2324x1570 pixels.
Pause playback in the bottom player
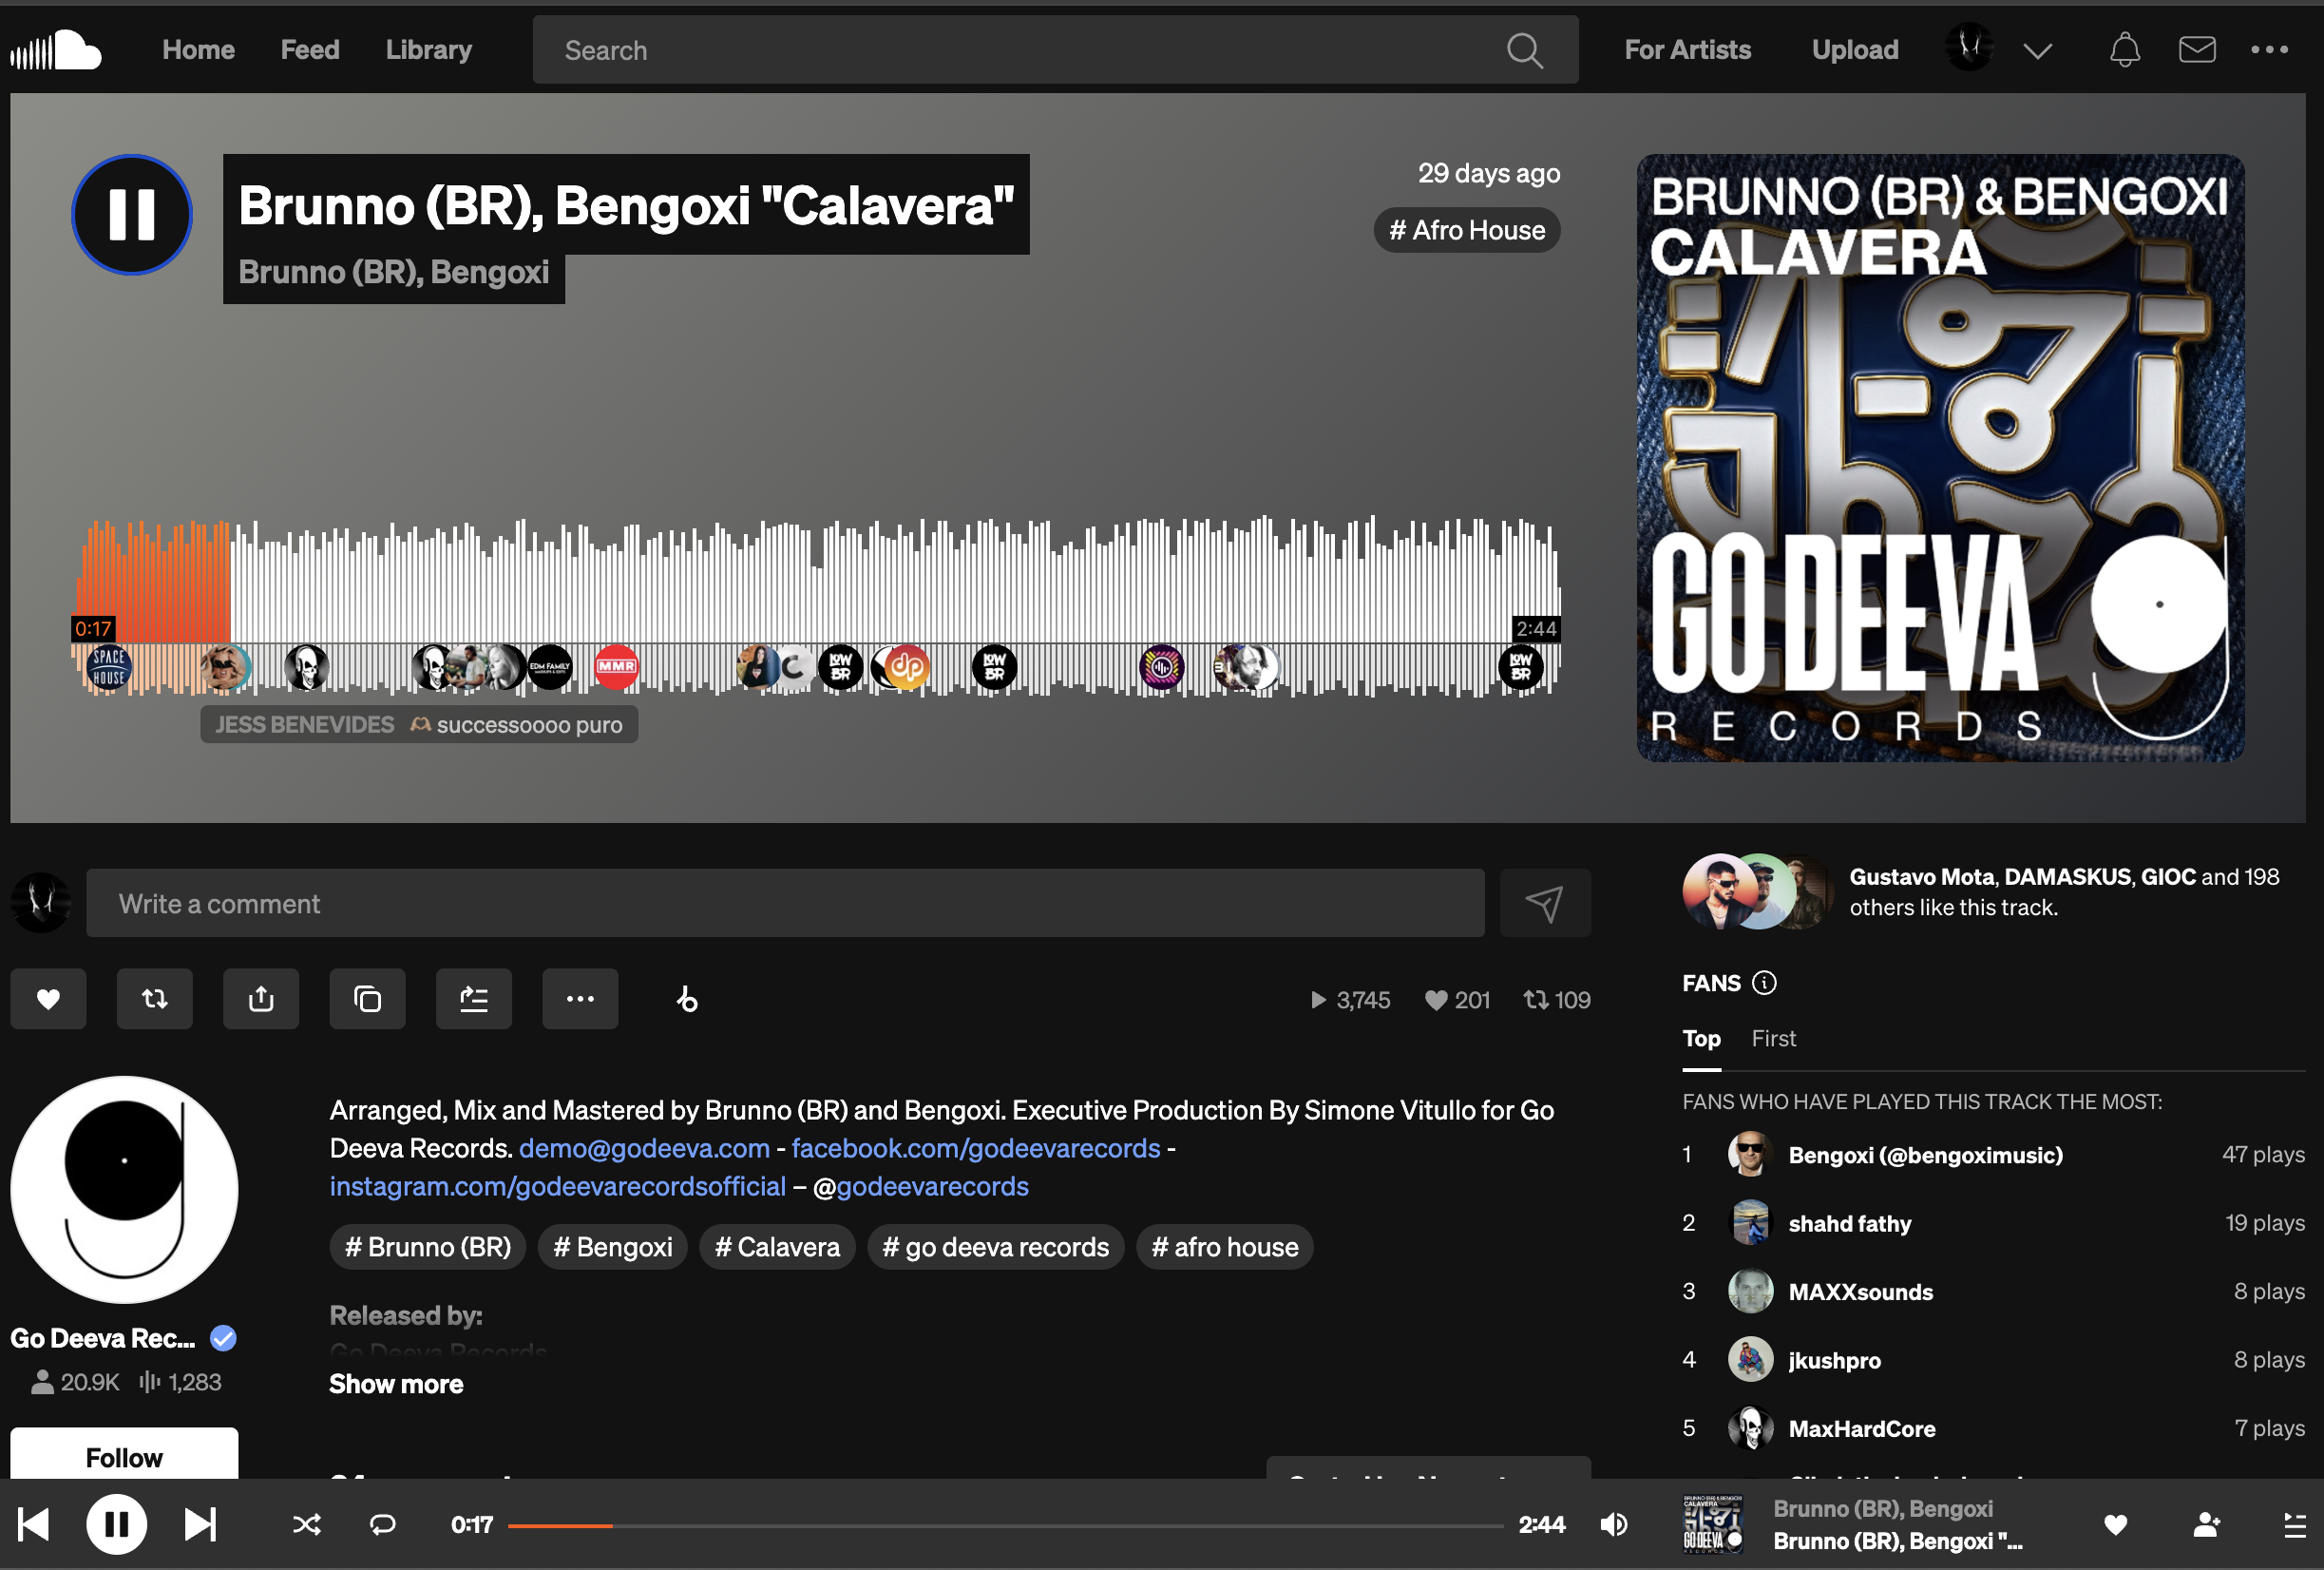(x=117, y=1524)
